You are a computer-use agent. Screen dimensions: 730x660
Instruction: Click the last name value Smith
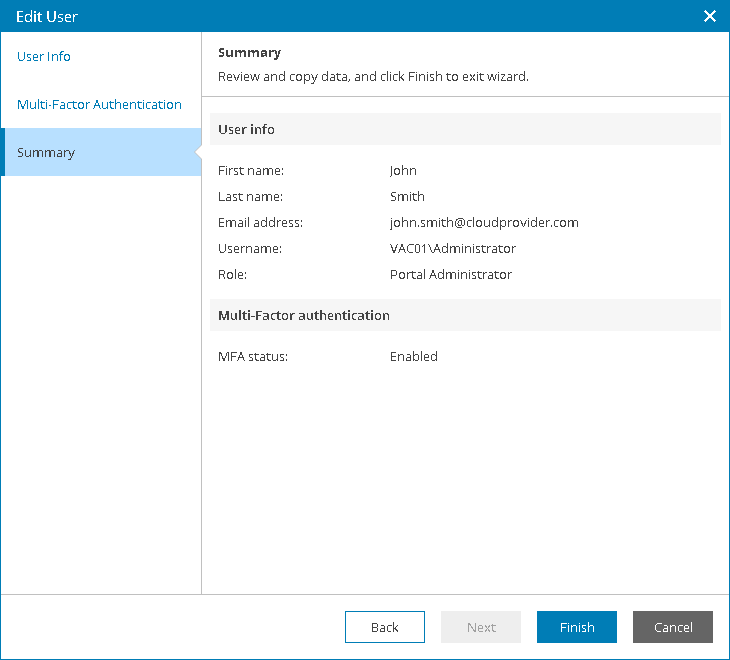click(x=407, y=197)
